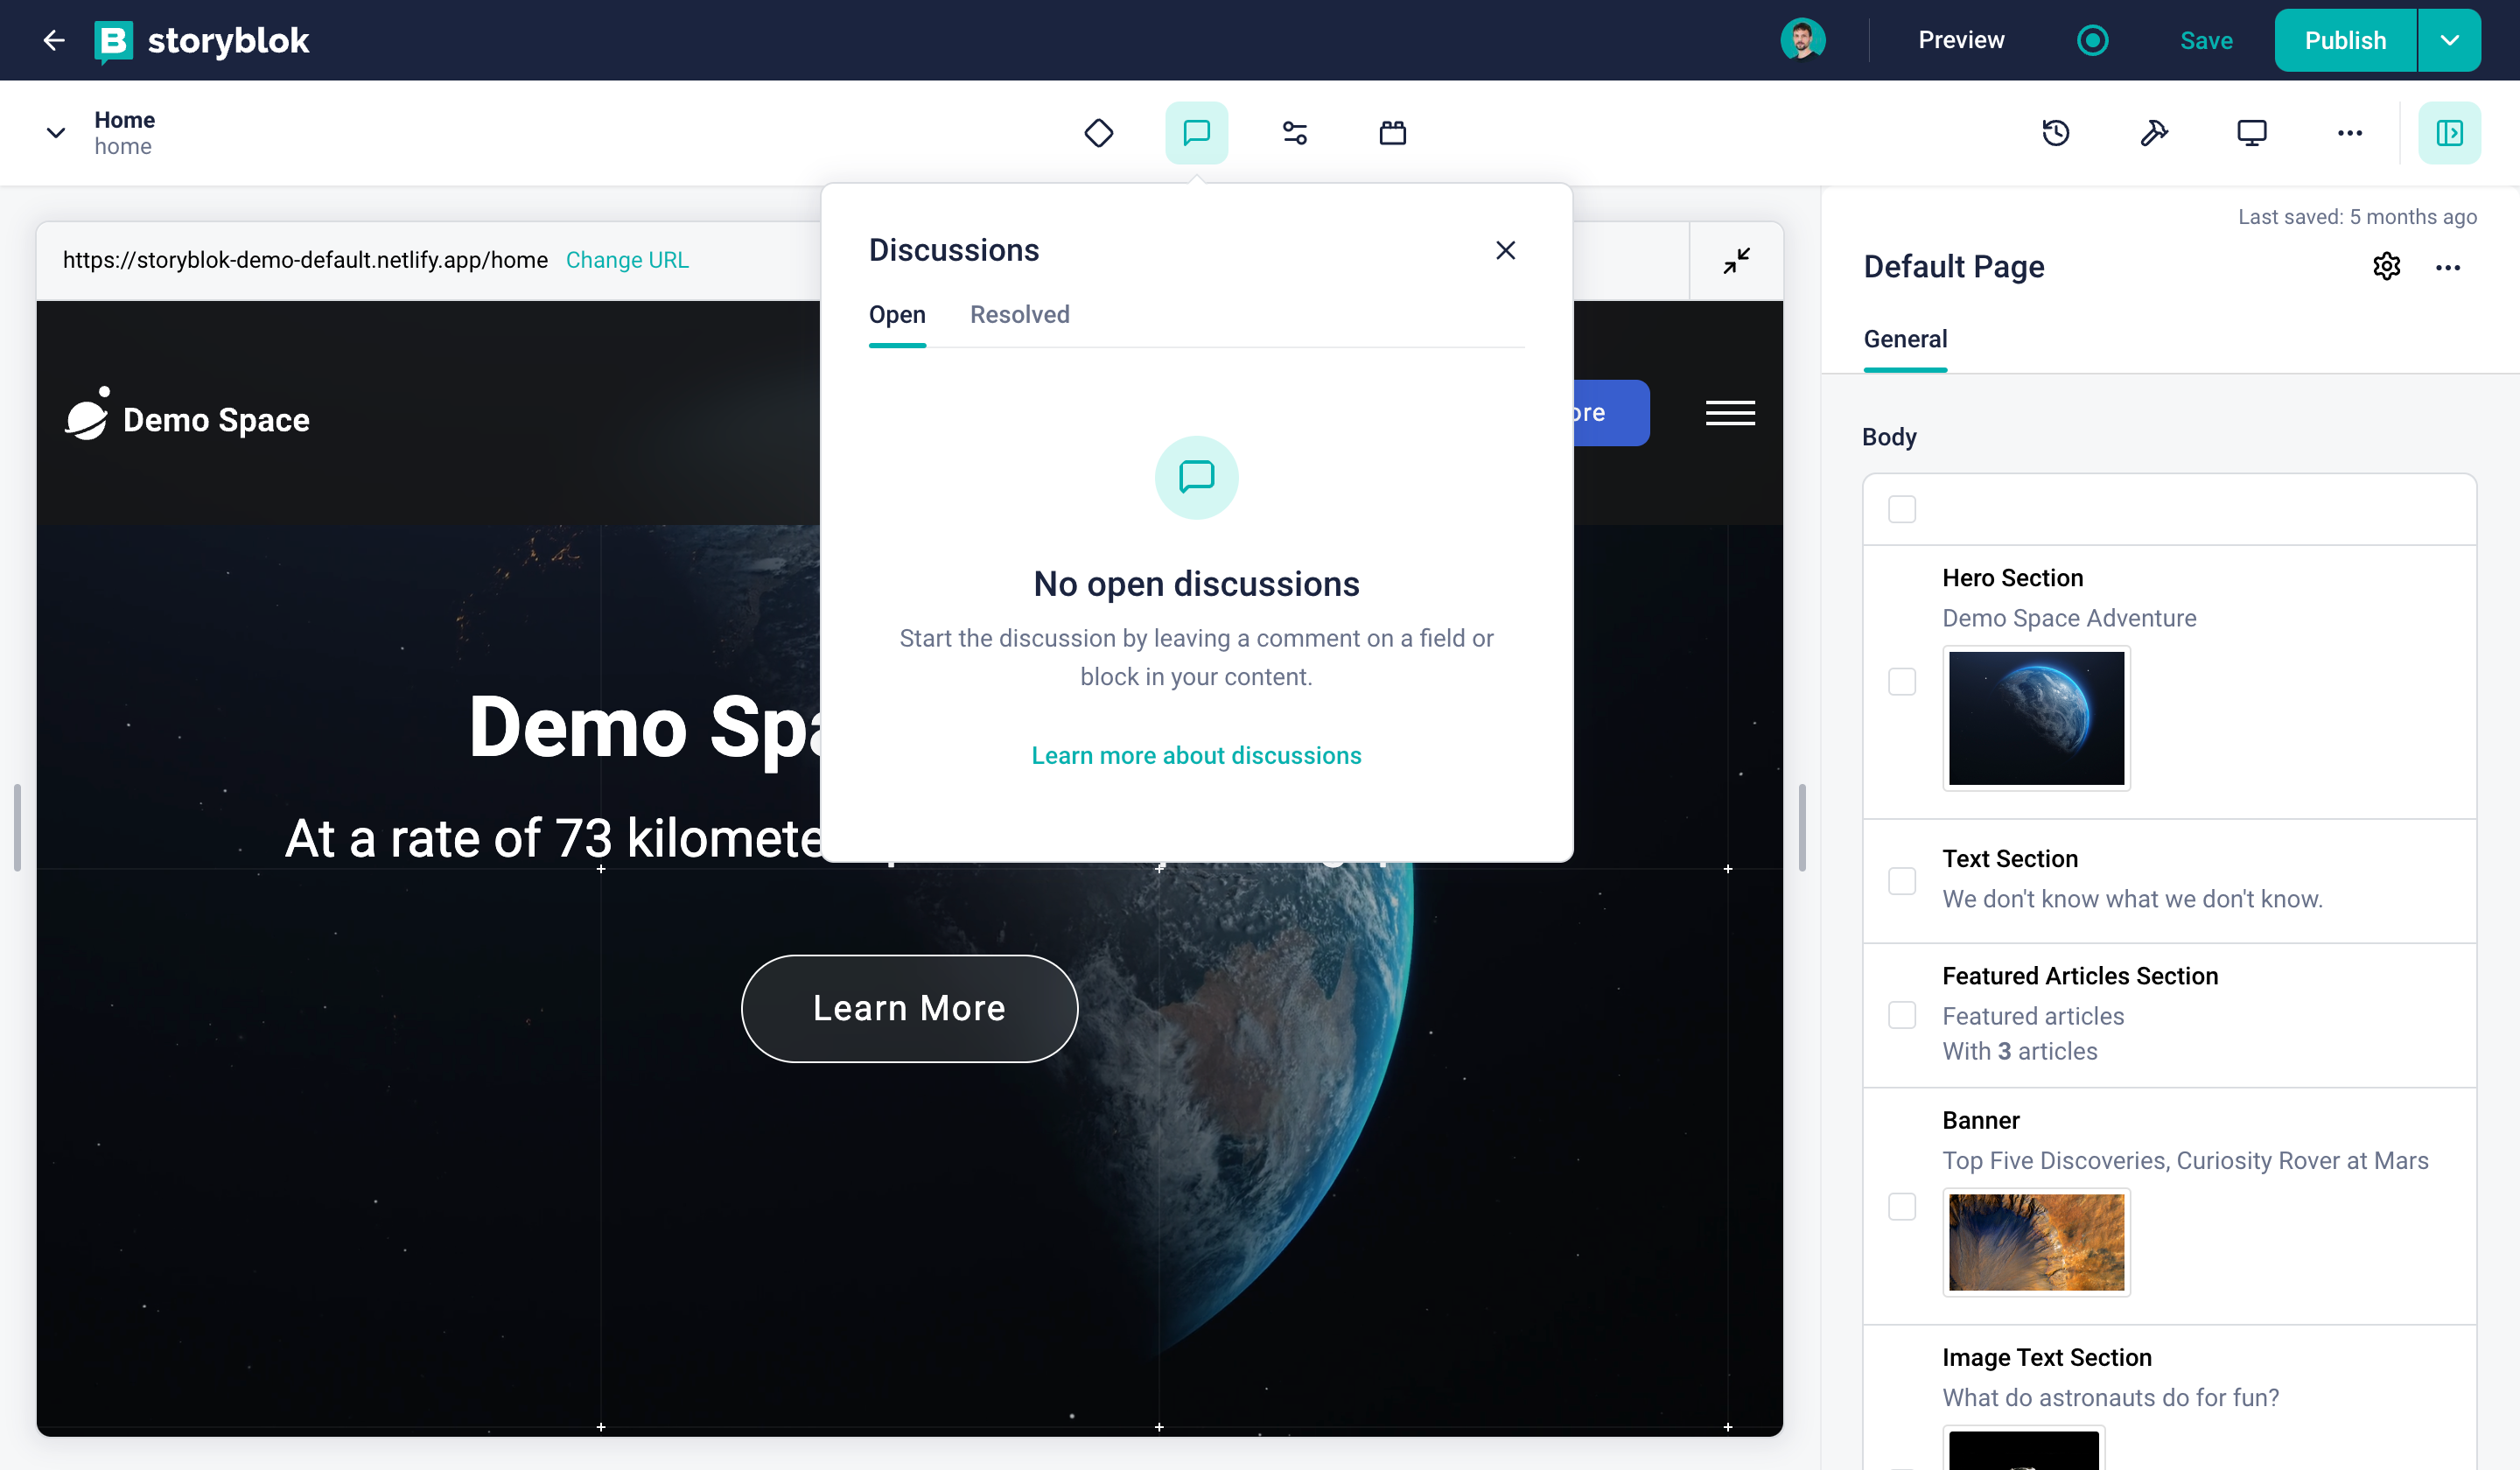This screenshot has height=1470, width=2520.
Task: Check the Text Section checkbox
Action: (1901, 880)
